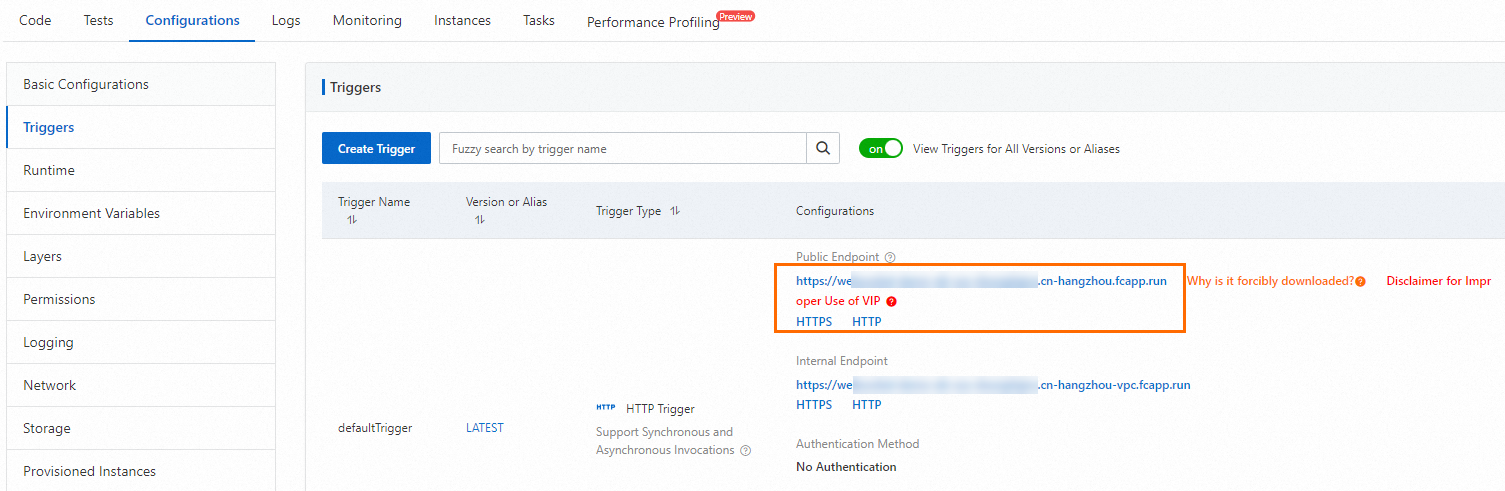Open the Logs tab
The width and height of the screenshot is (1505, 491).
(x=286, y=20)
